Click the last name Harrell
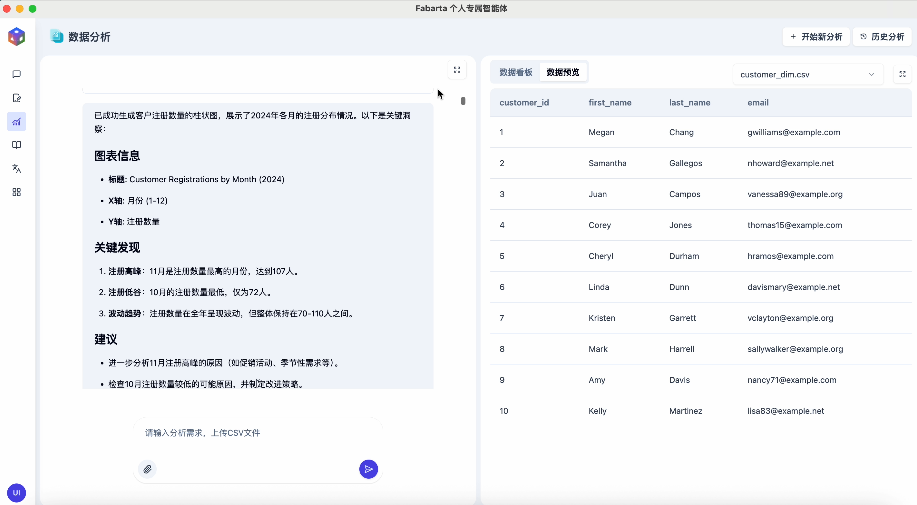The width and height of the screenshot is (917, 505). pos(682,349)
